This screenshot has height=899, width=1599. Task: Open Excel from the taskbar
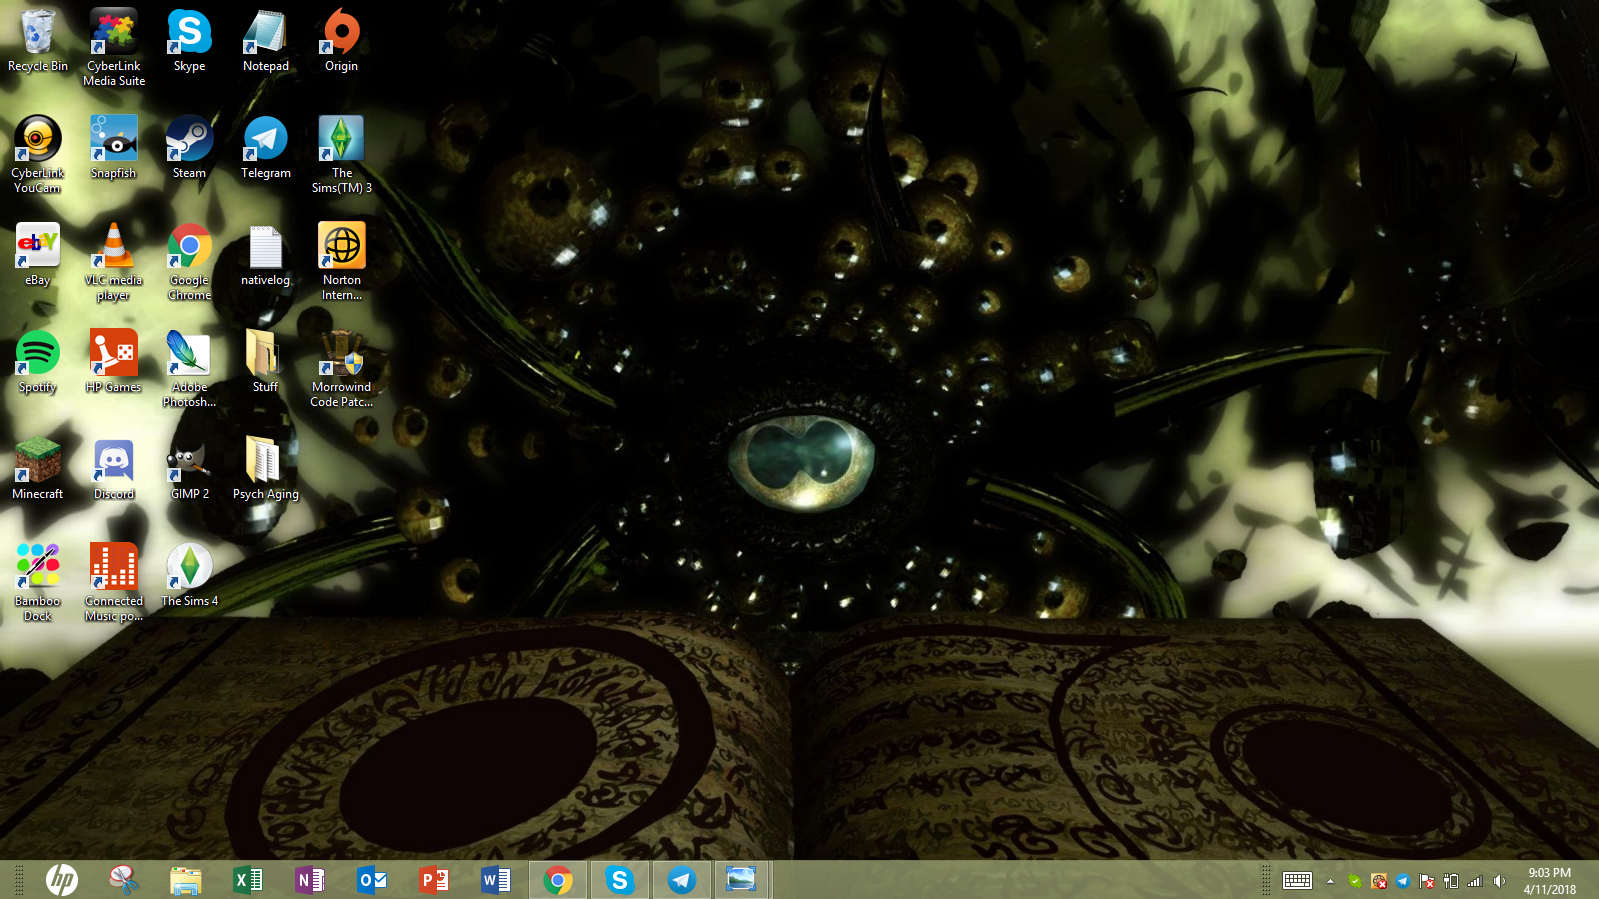coord(248,880)
